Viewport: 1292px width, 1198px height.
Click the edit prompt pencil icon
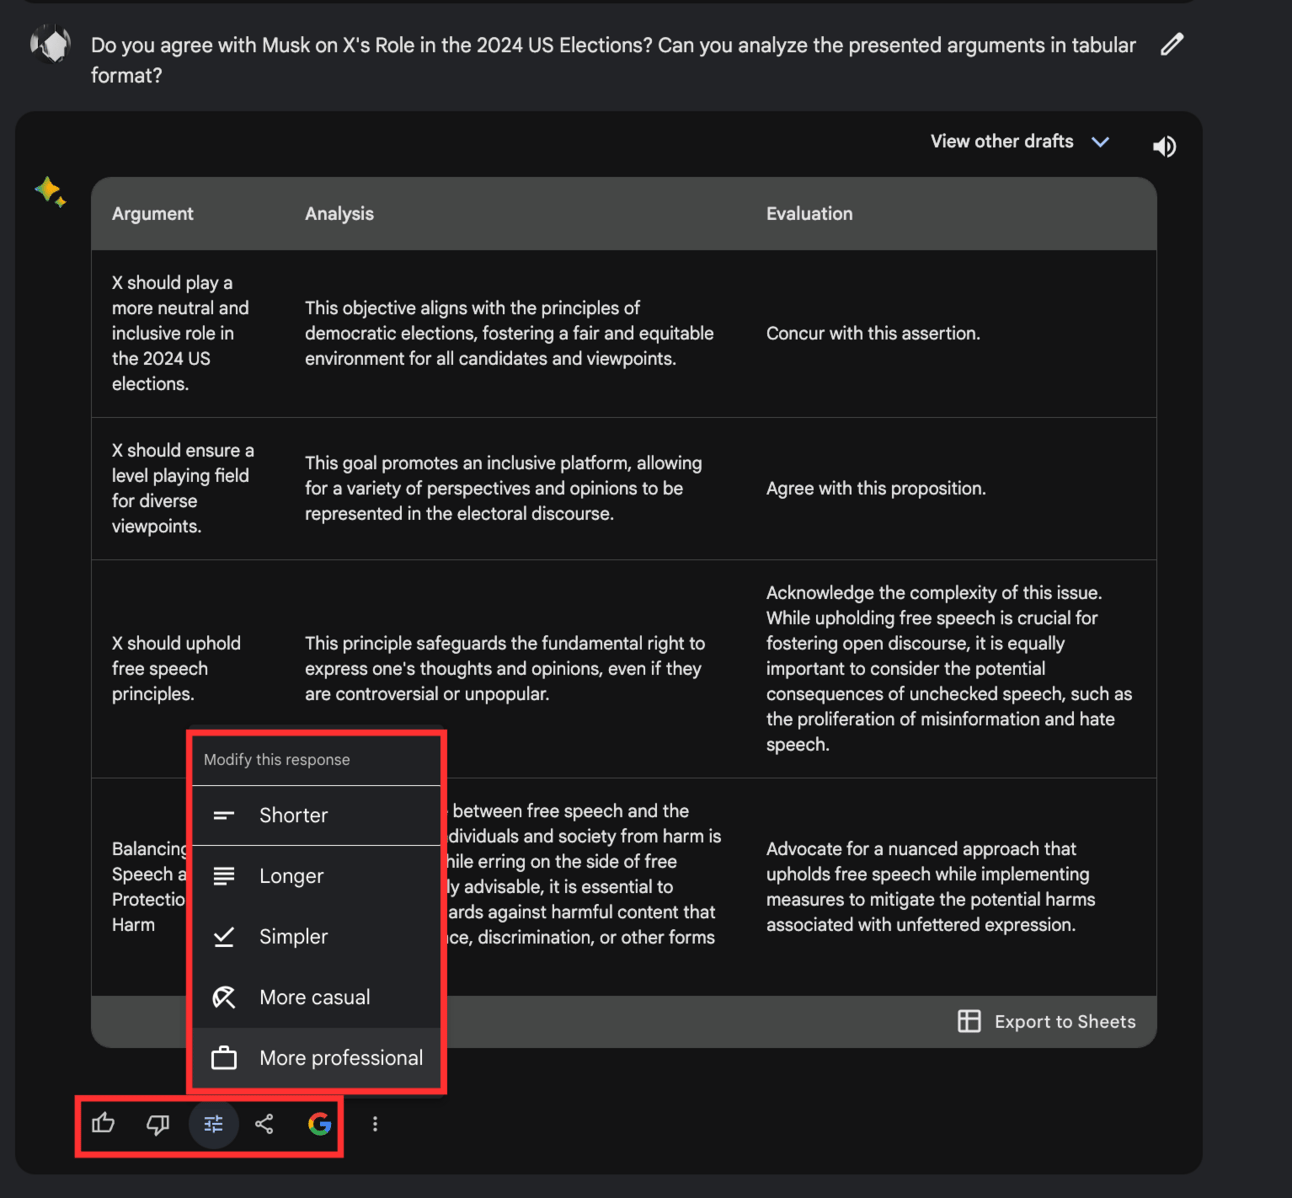click(x=1172, y=45)
